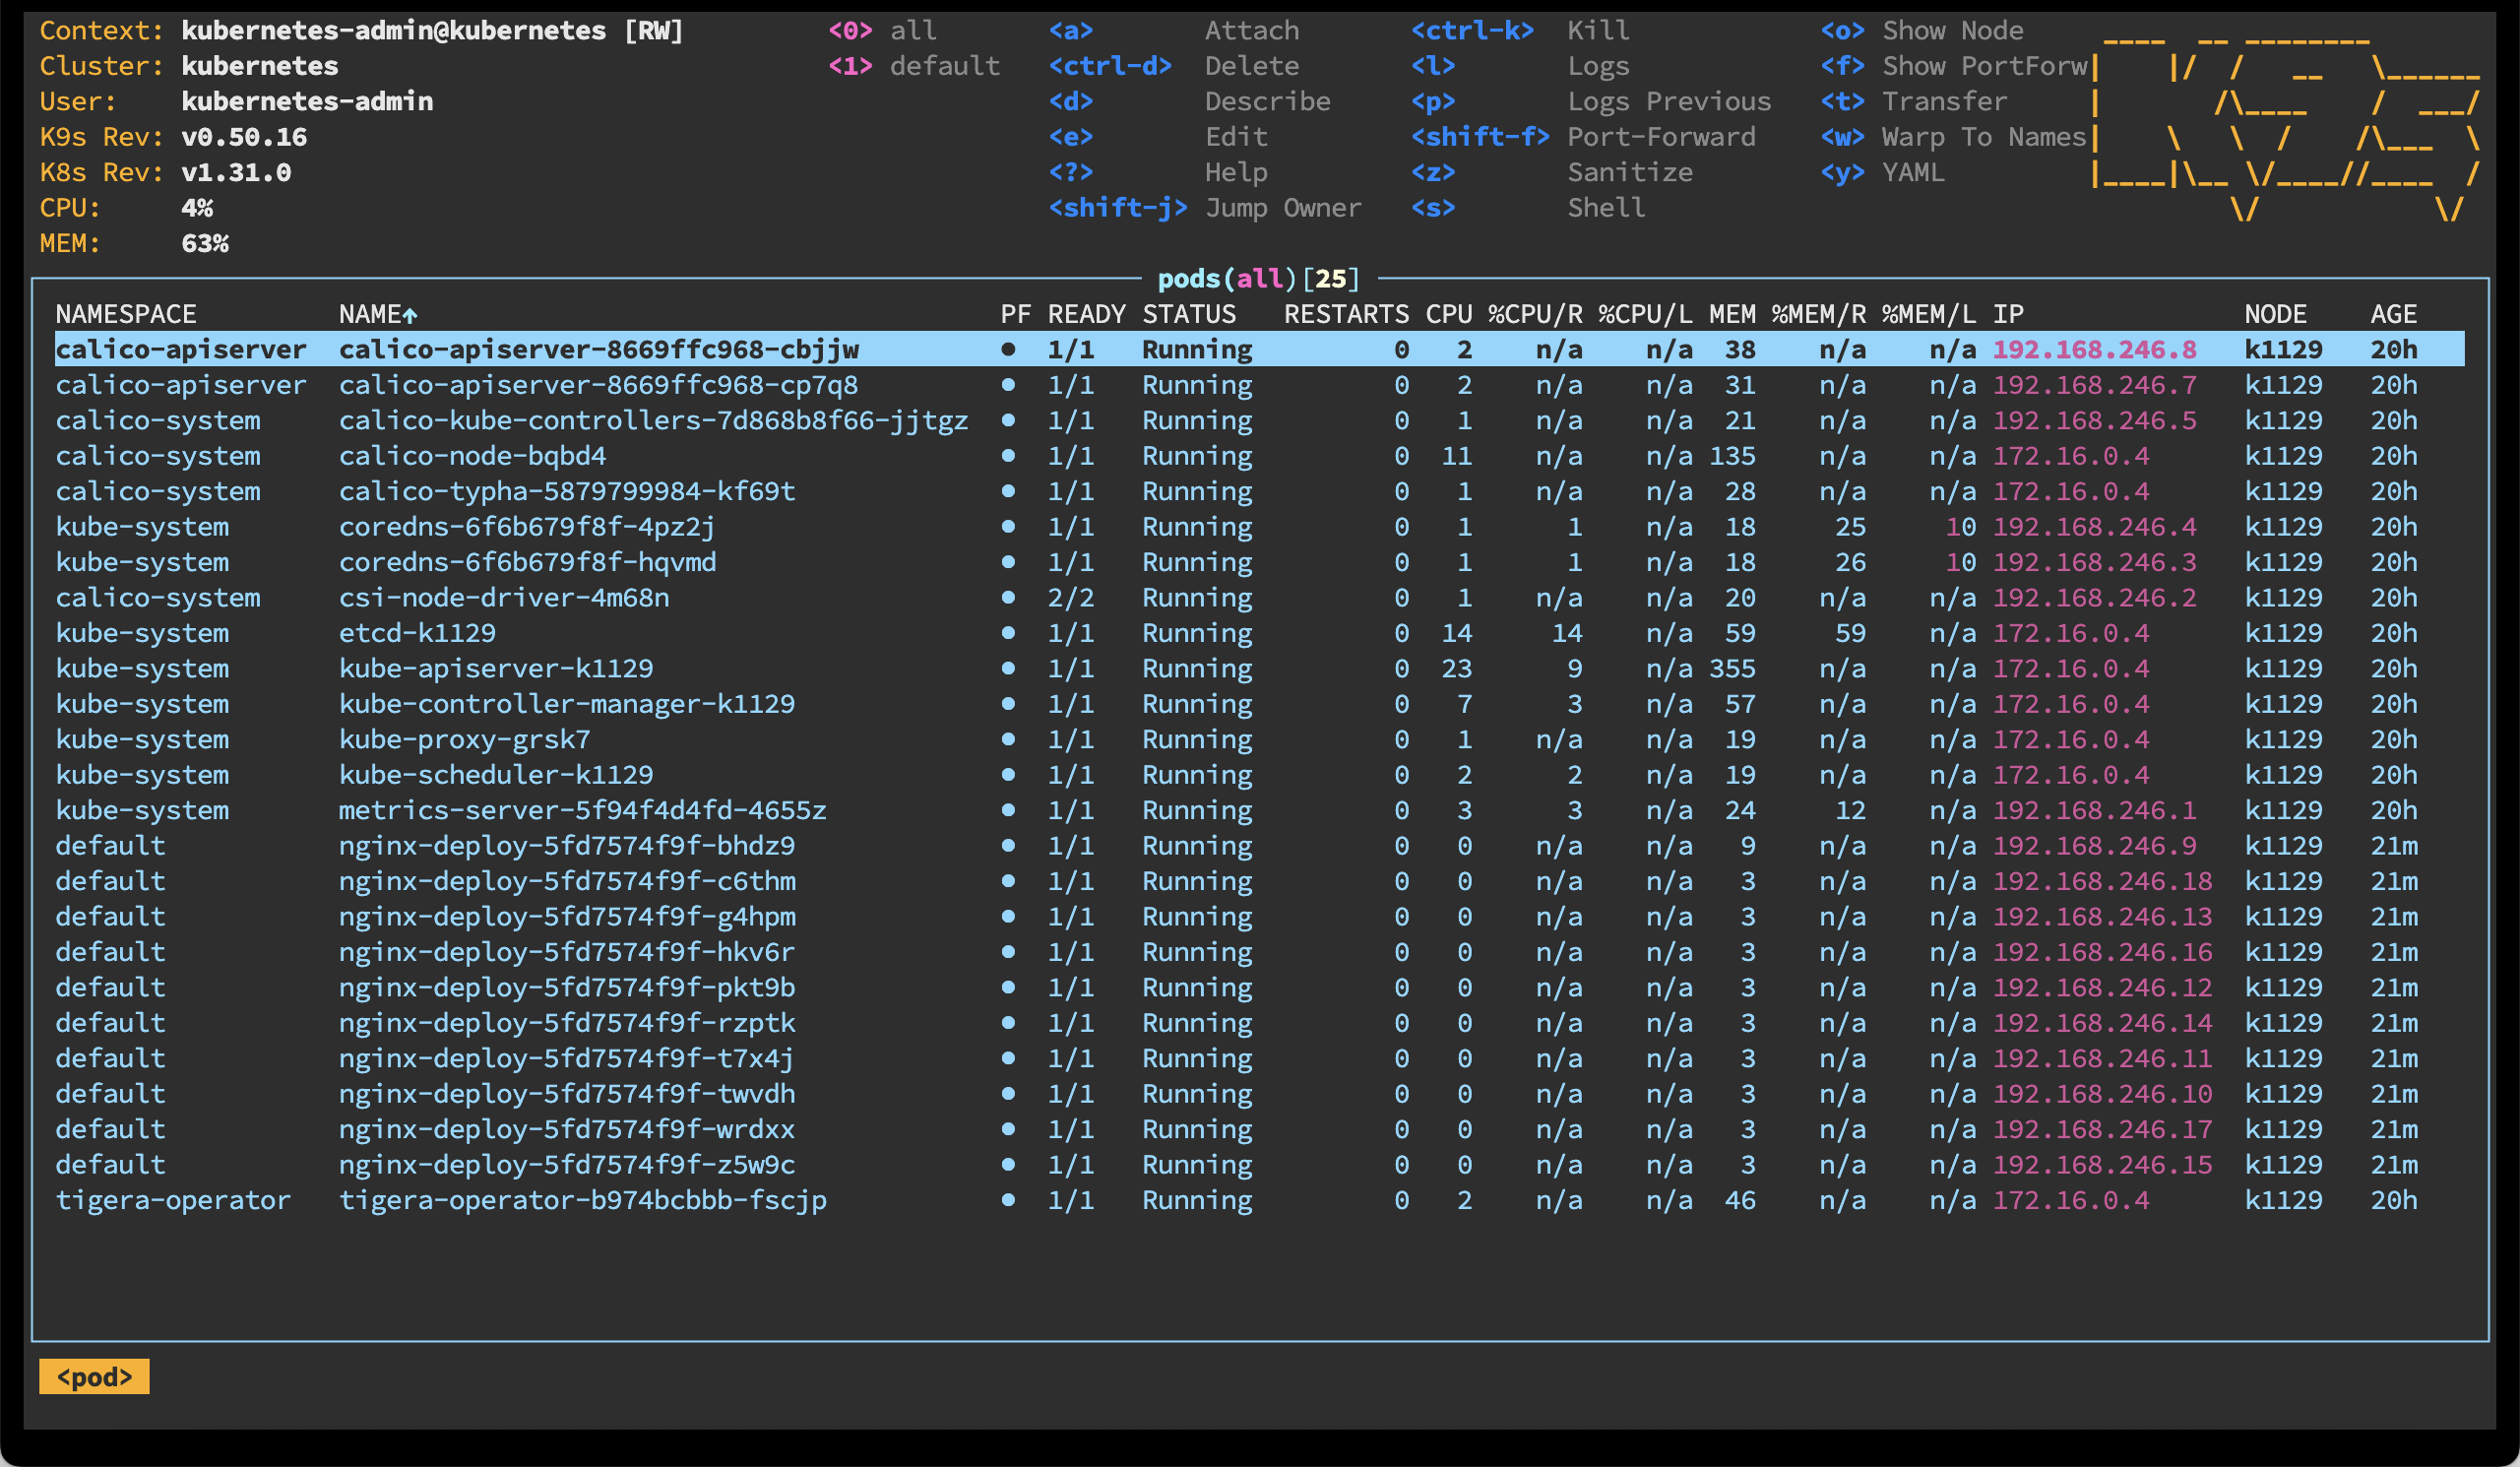The image size is (2520, 1467).
Task: Click the Edit command hint
Action: (x=1236, y=137)
